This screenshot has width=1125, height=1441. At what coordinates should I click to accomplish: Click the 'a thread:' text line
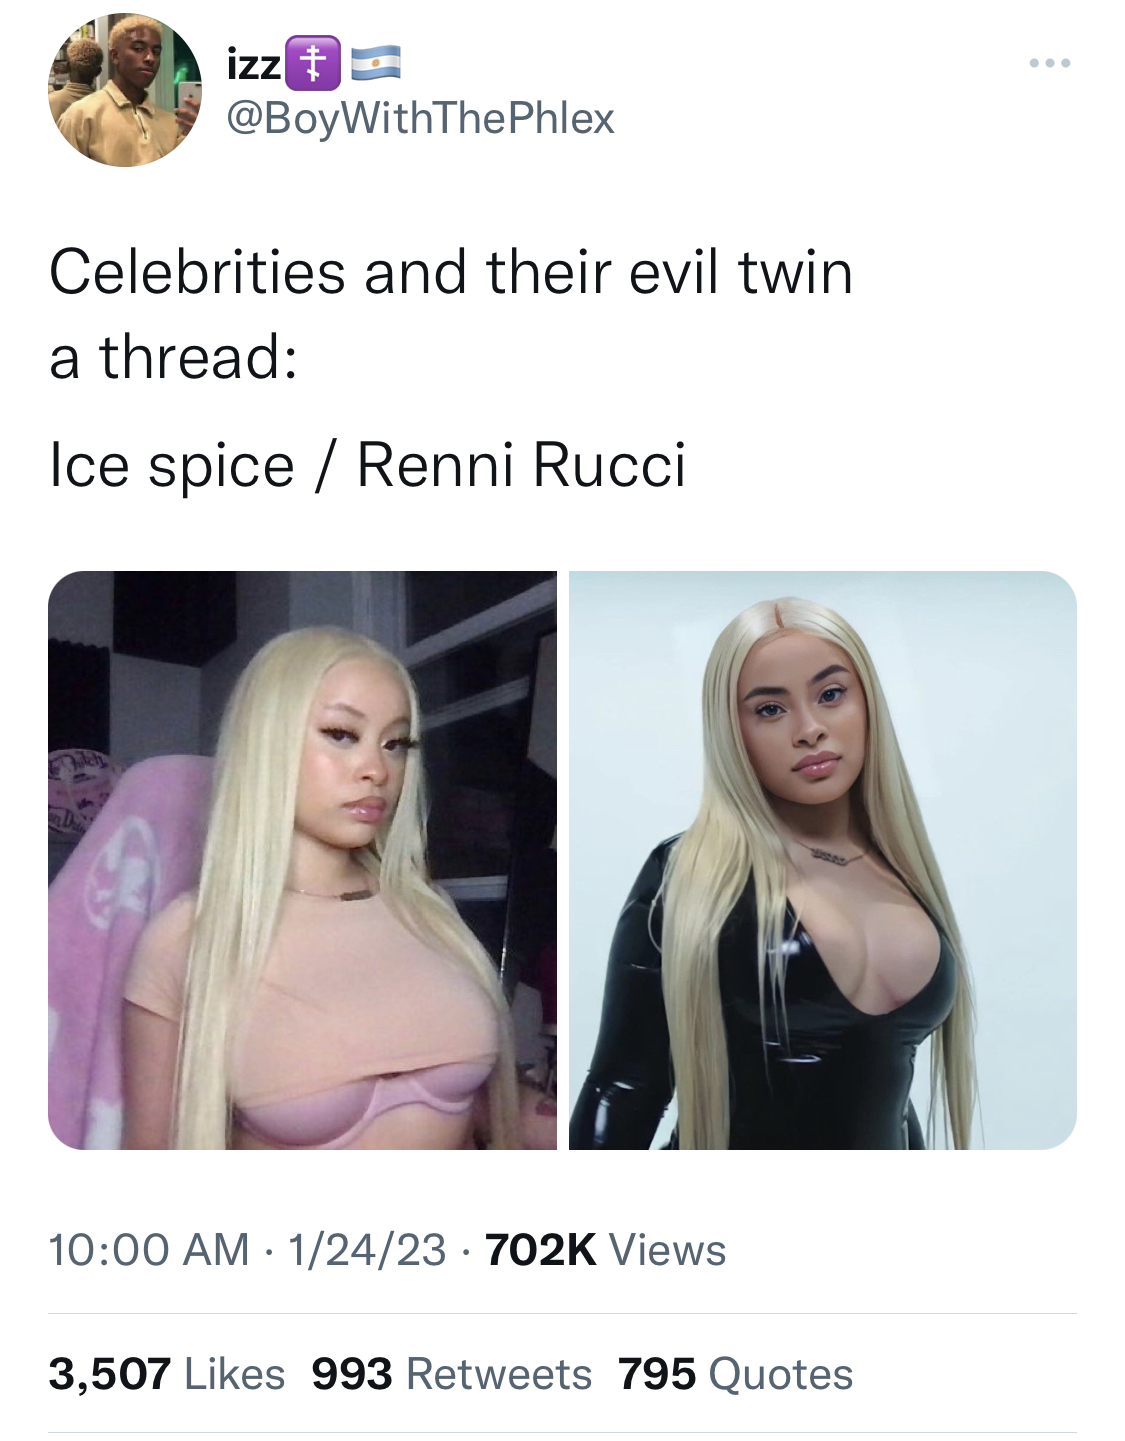point(173,358)
